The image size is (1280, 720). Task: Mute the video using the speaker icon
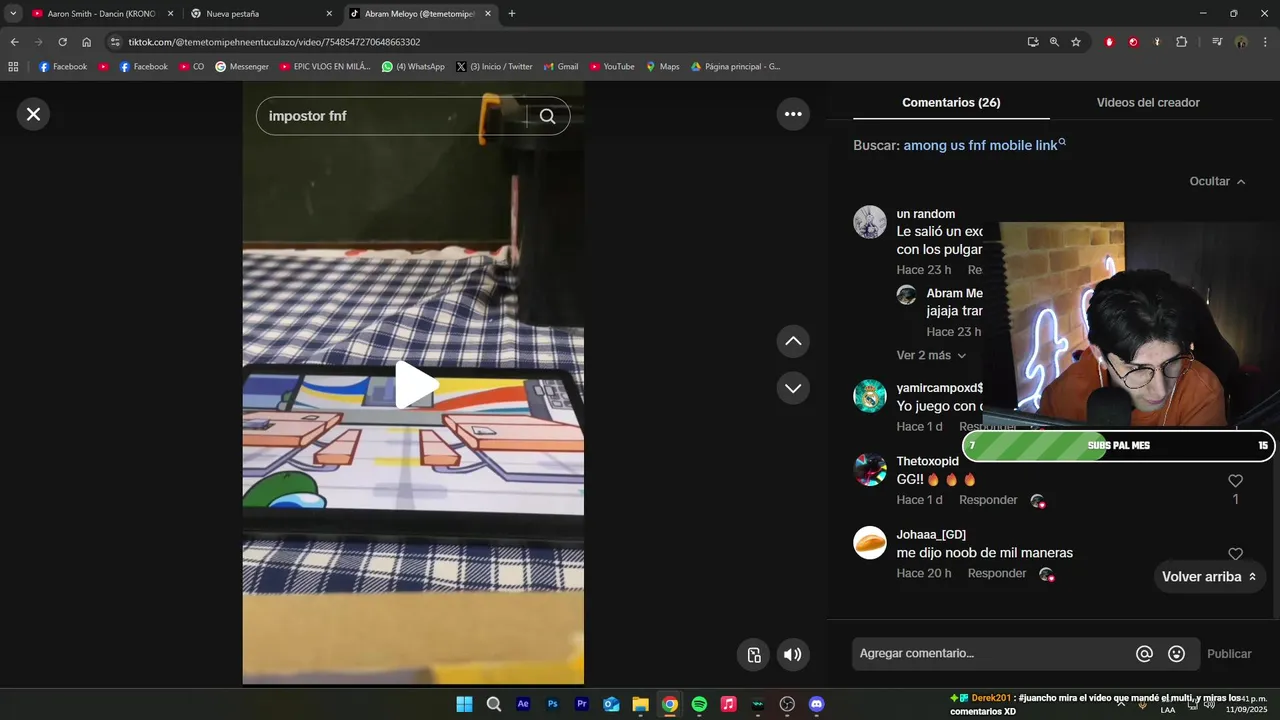point(792,655)
